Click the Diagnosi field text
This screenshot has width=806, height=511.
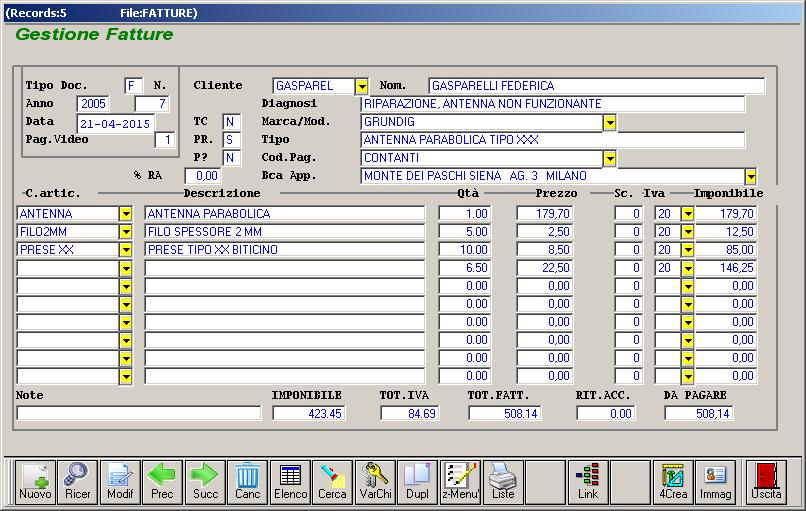pyautogui.click(x=553, y=104)
